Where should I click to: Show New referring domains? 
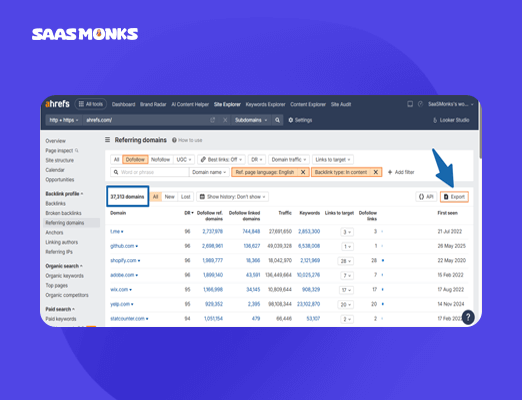click(169, 197)
